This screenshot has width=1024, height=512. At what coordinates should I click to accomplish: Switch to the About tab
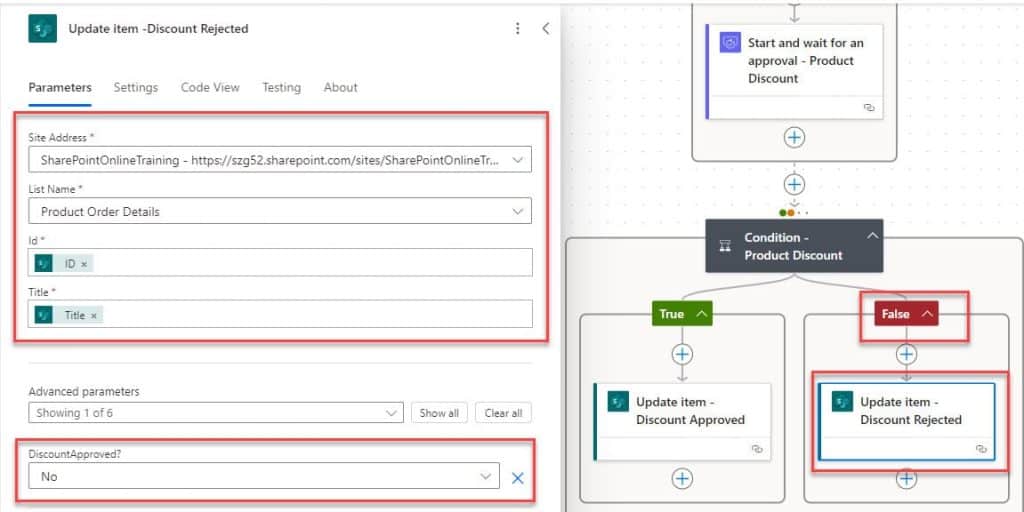[341, 88]
